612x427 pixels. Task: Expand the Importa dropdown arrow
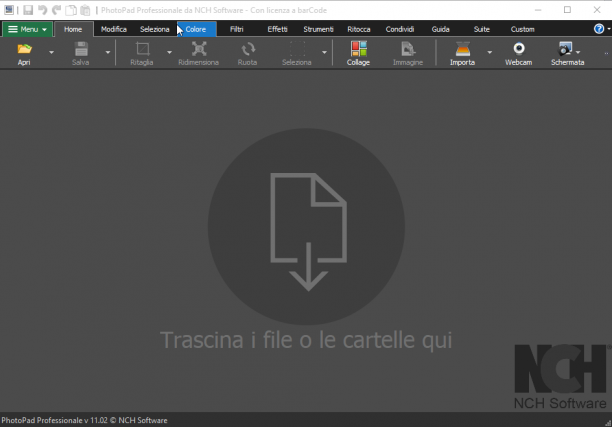[x=489, y=52]
